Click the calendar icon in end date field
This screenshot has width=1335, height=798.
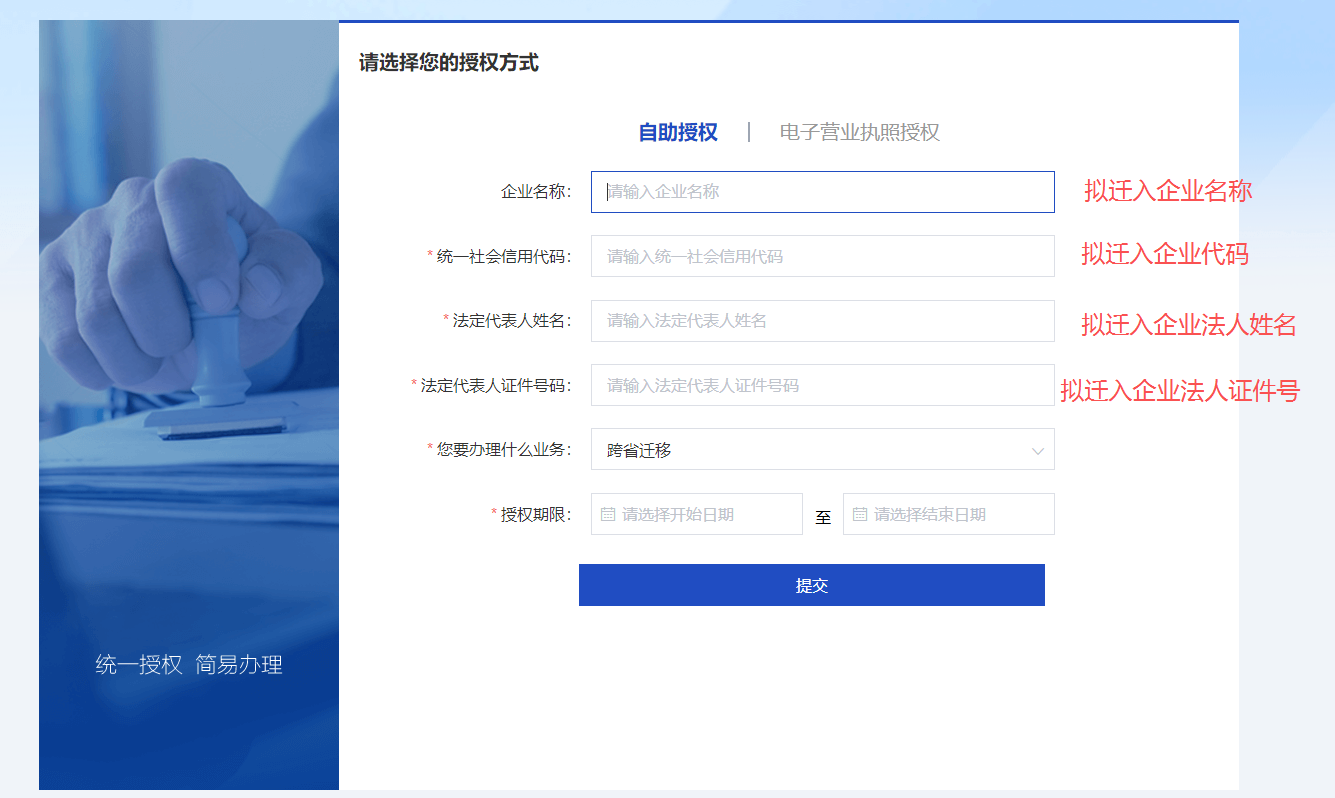(860, 514)
